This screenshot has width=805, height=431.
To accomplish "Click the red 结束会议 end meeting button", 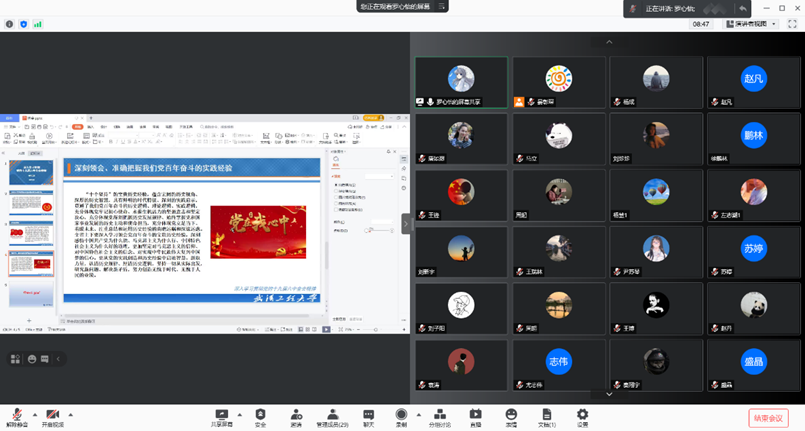I will (768, 417).
